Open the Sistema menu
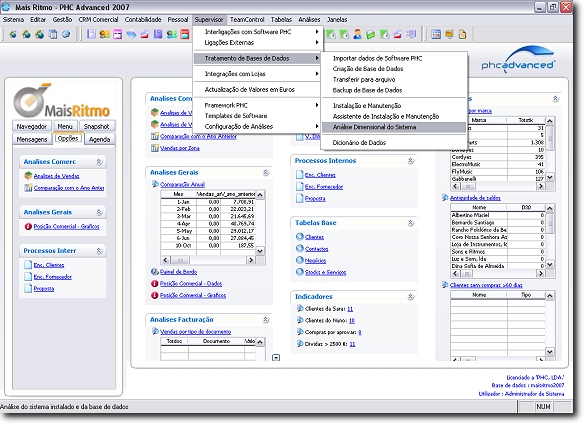Viewport: 584px width, 425px height. (x=13, y=19)
